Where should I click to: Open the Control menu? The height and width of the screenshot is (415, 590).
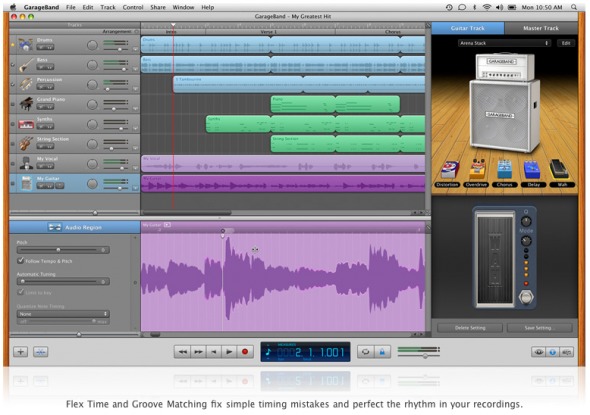133,7
